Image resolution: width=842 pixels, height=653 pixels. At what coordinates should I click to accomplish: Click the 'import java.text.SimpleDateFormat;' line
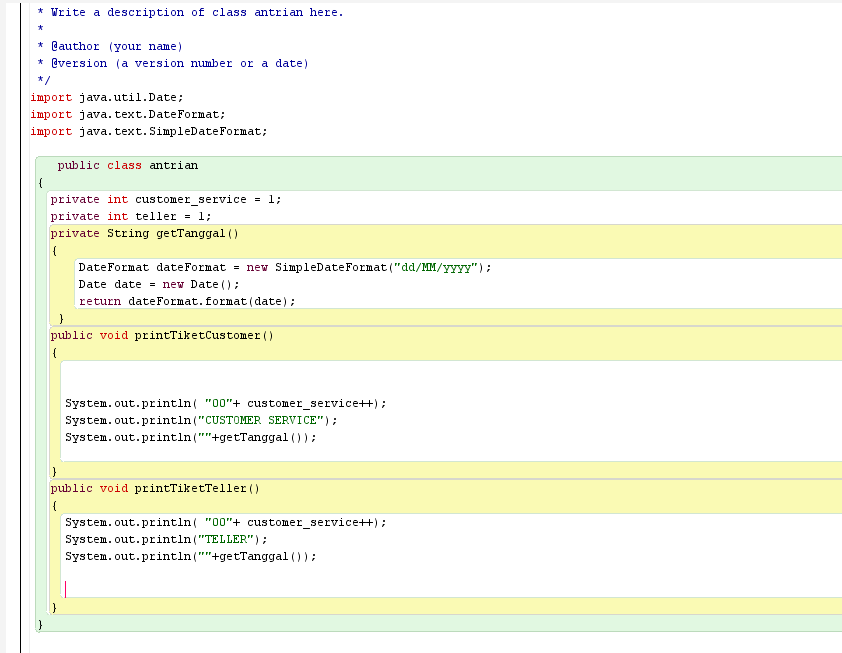click(x=149, y=132)
